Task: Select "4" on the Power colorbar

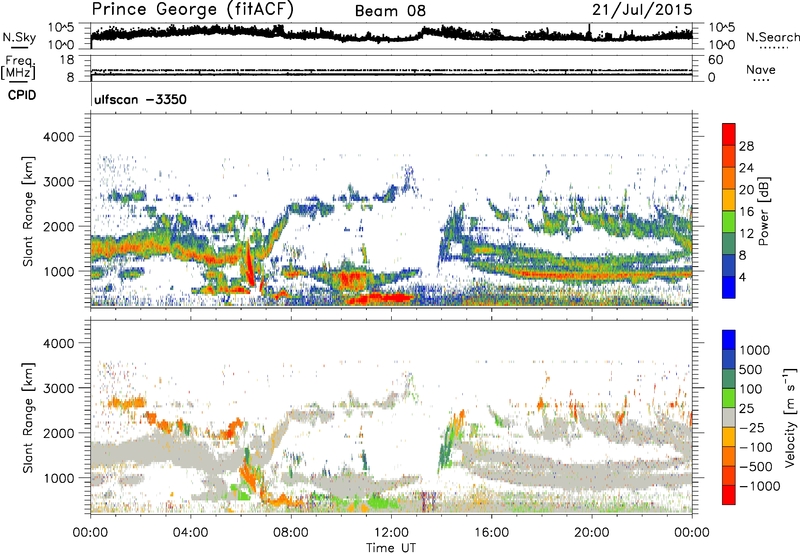Action: tap(742, 277)
